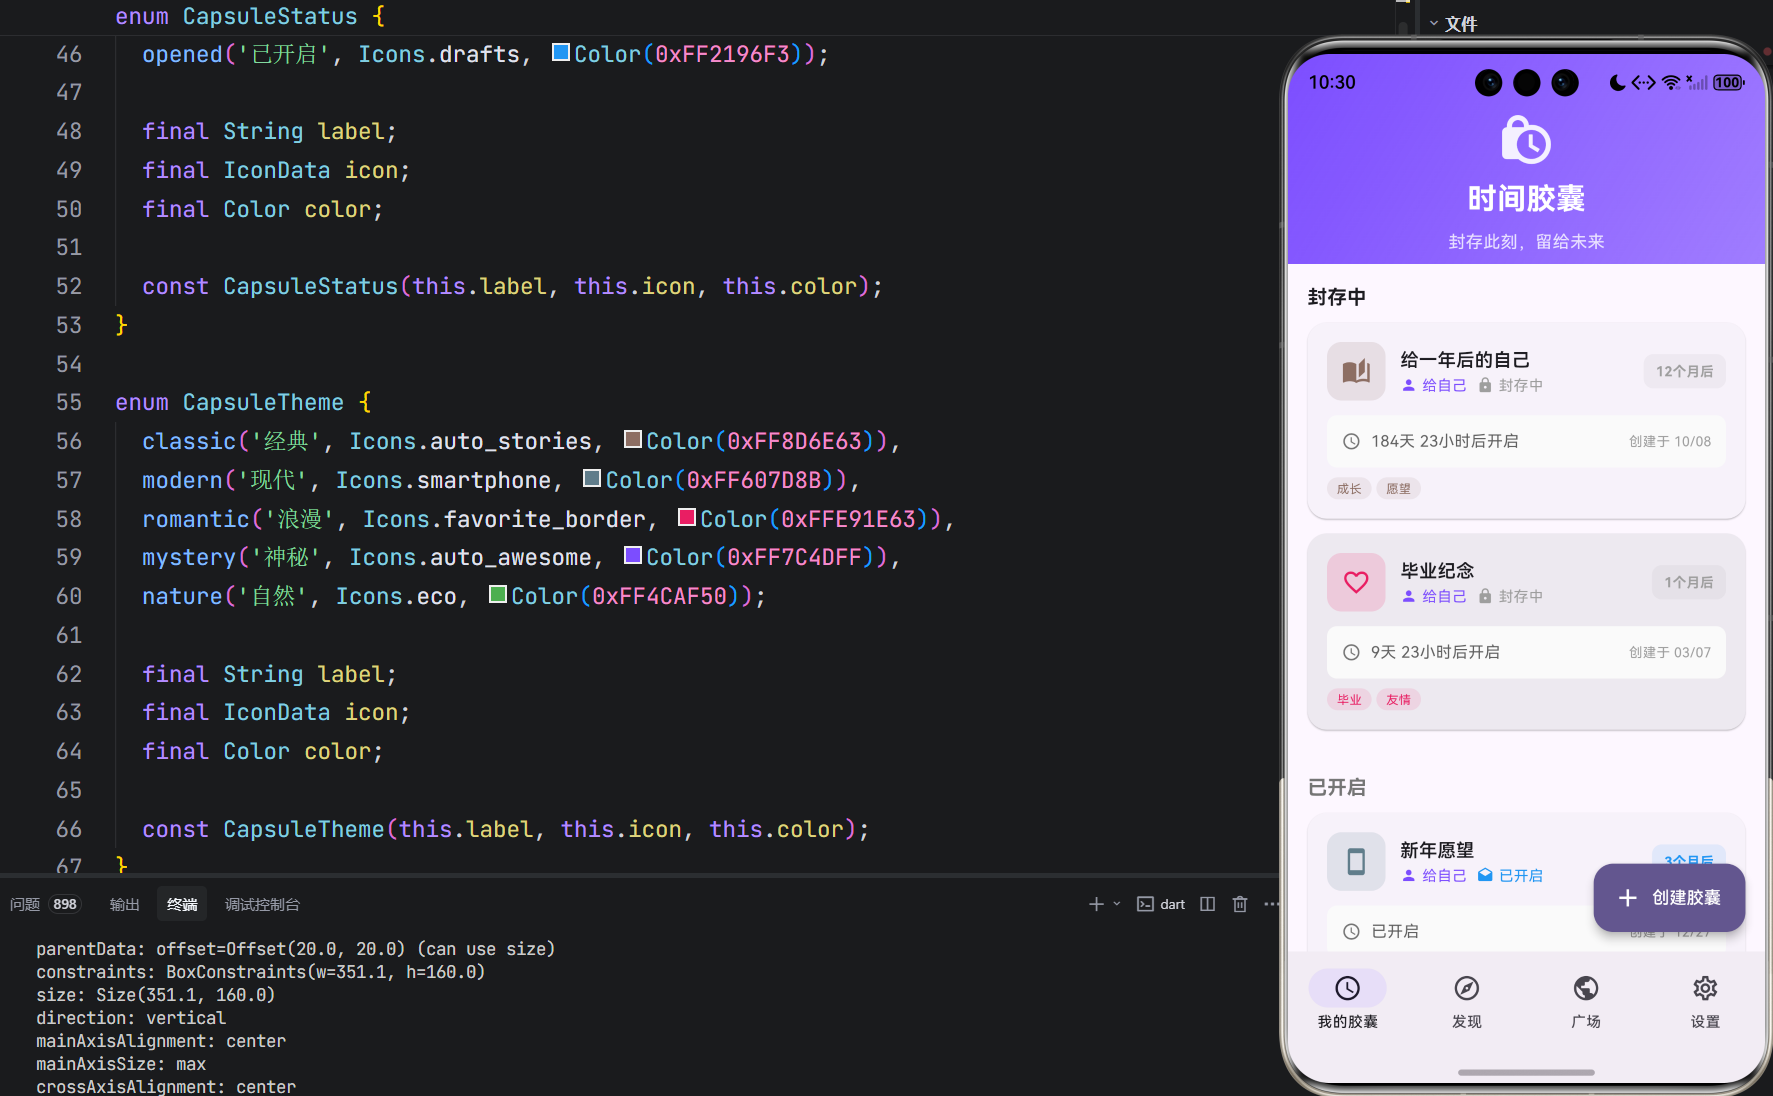
Task: Tap the 愿望 tag chip
Action: (1399, 489)
